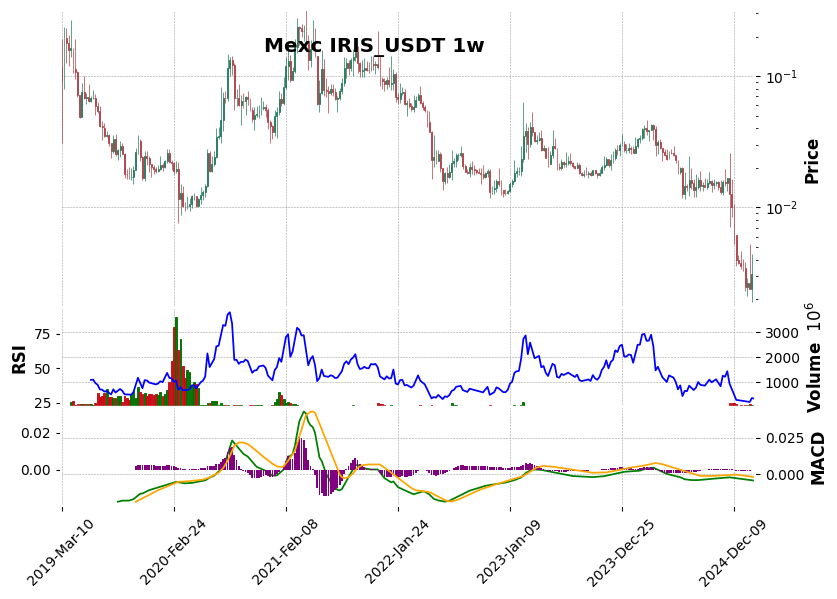Click the RSI 75 tick label
The height and width of the screenshot is (599, 837).
42,335
